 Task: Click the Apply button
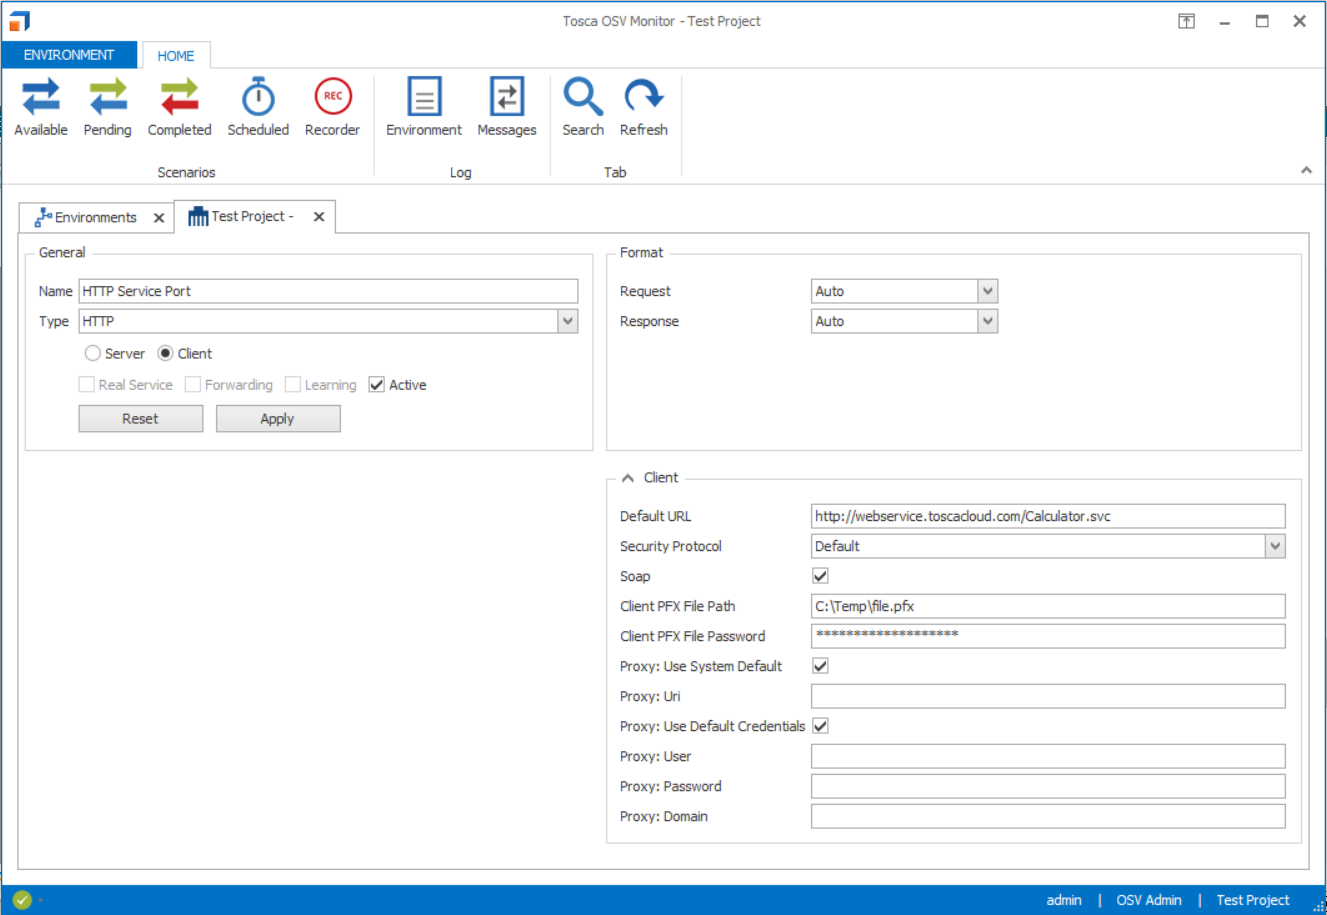[278, 419]
